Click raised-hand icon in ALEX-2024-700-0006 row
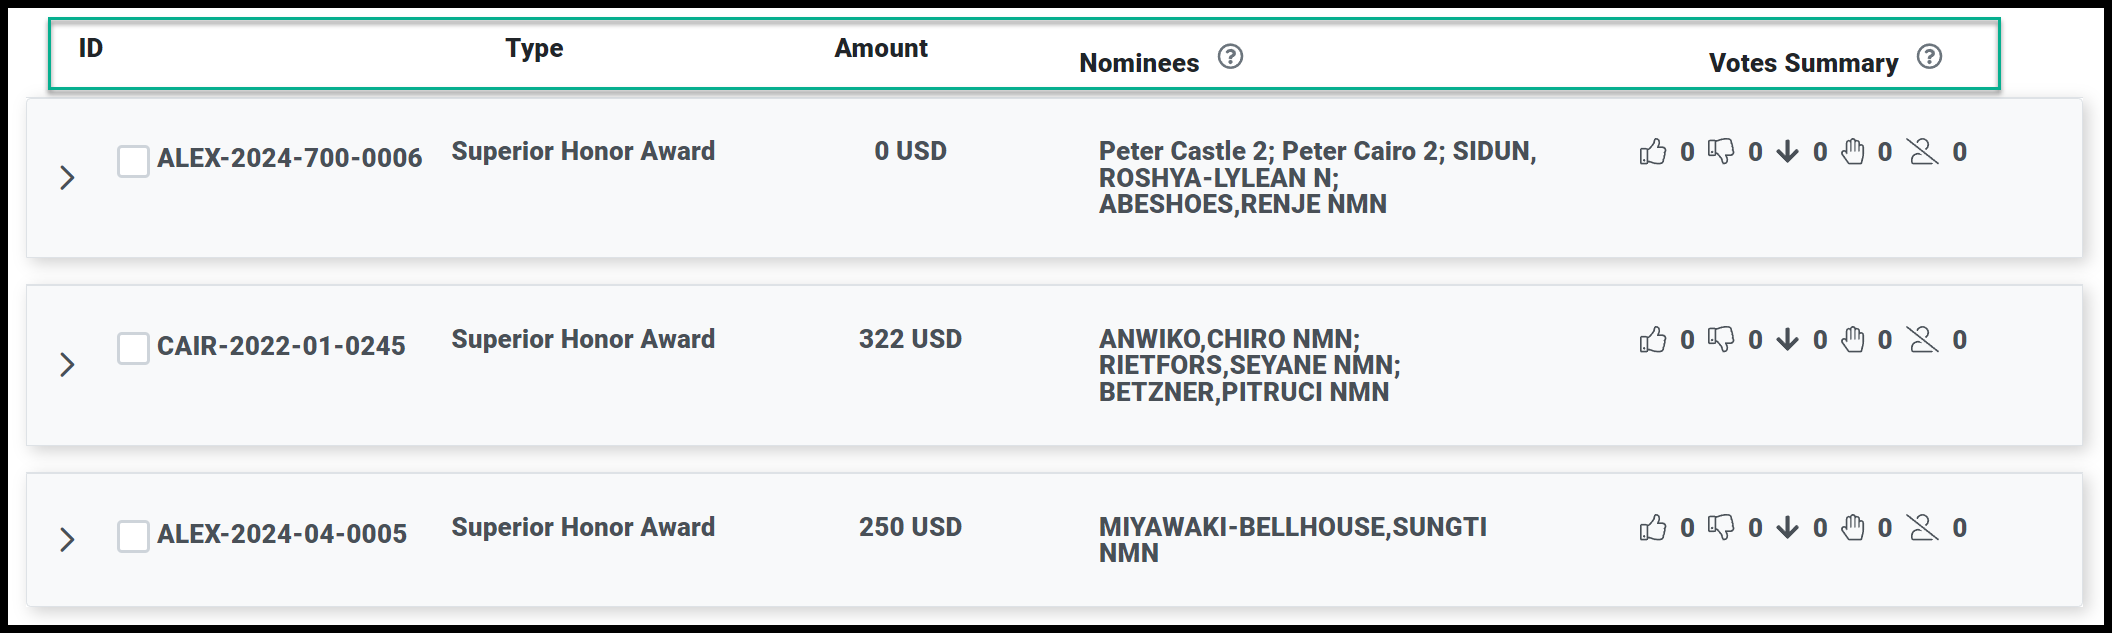This screenshot has width=2112, height=633. click(1853, 152)
